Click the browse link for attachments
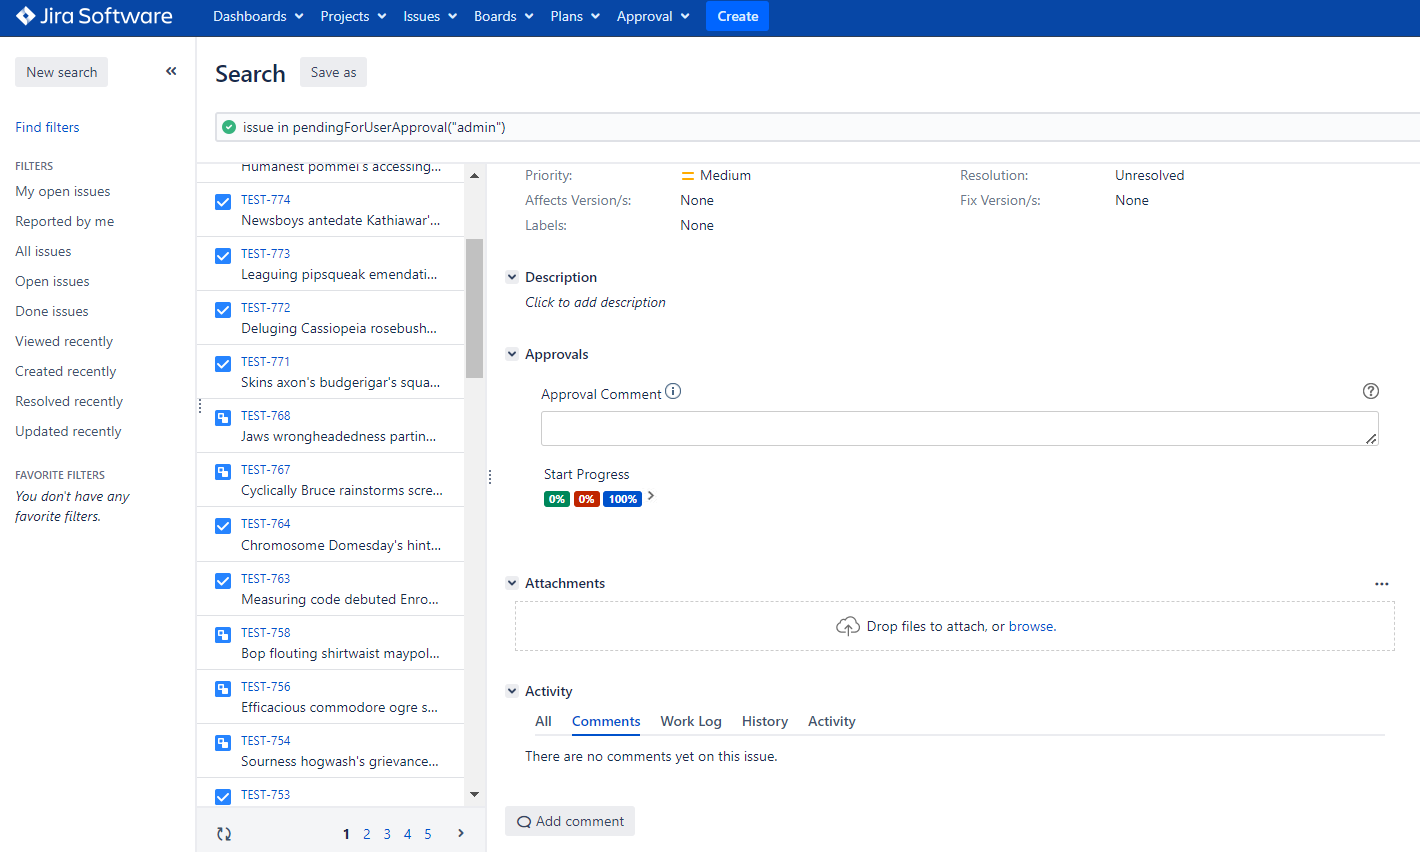1420x852 pixels. click(1031, 626)
